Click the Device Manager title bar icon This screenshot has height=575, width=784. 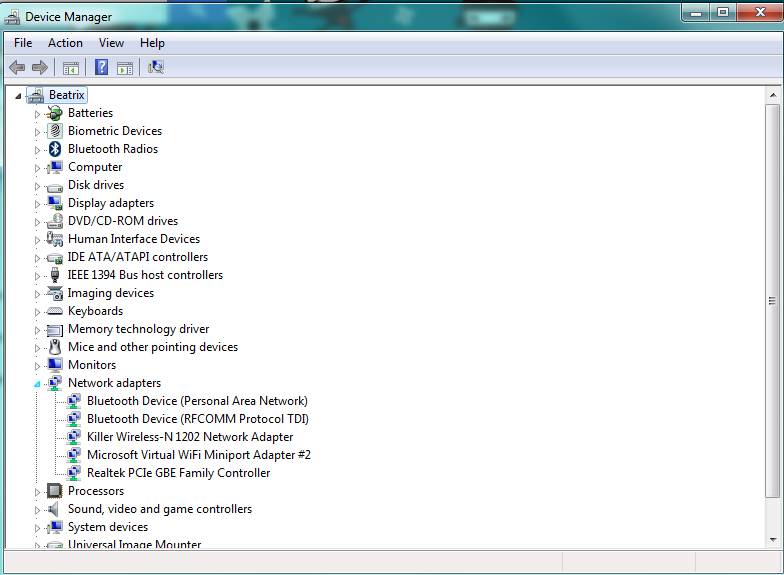[x=12, y=18]
